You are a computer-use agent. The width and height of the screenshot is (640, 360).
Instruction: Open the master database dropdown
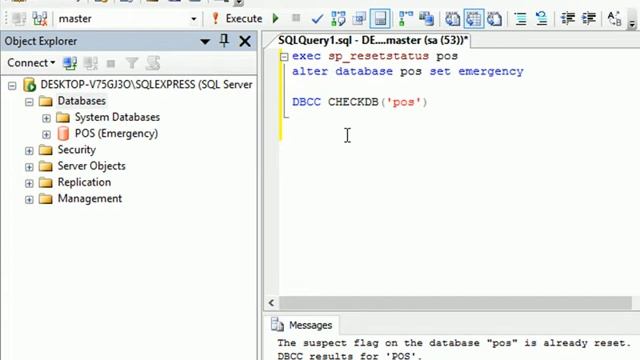(193, 19)
